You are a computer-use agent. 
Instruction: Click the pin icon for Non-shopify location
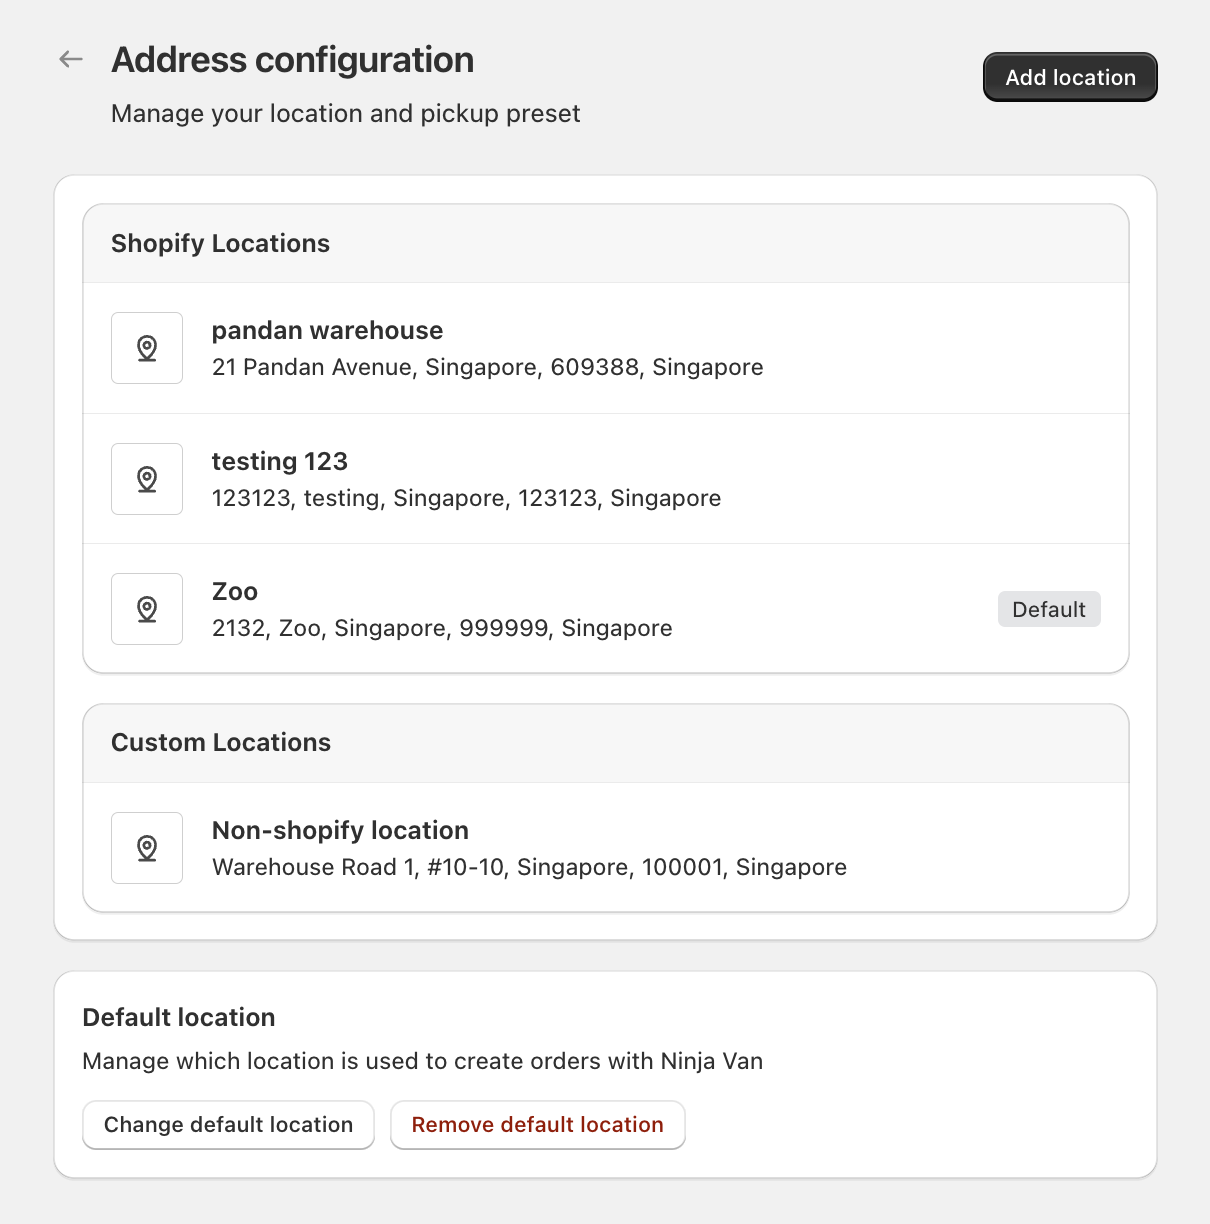click(147, 848)
